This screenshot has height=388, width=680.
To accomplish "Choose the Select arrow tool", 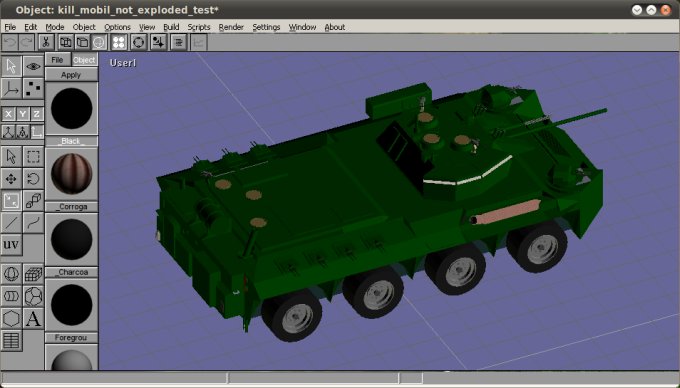I will (11, 157).
